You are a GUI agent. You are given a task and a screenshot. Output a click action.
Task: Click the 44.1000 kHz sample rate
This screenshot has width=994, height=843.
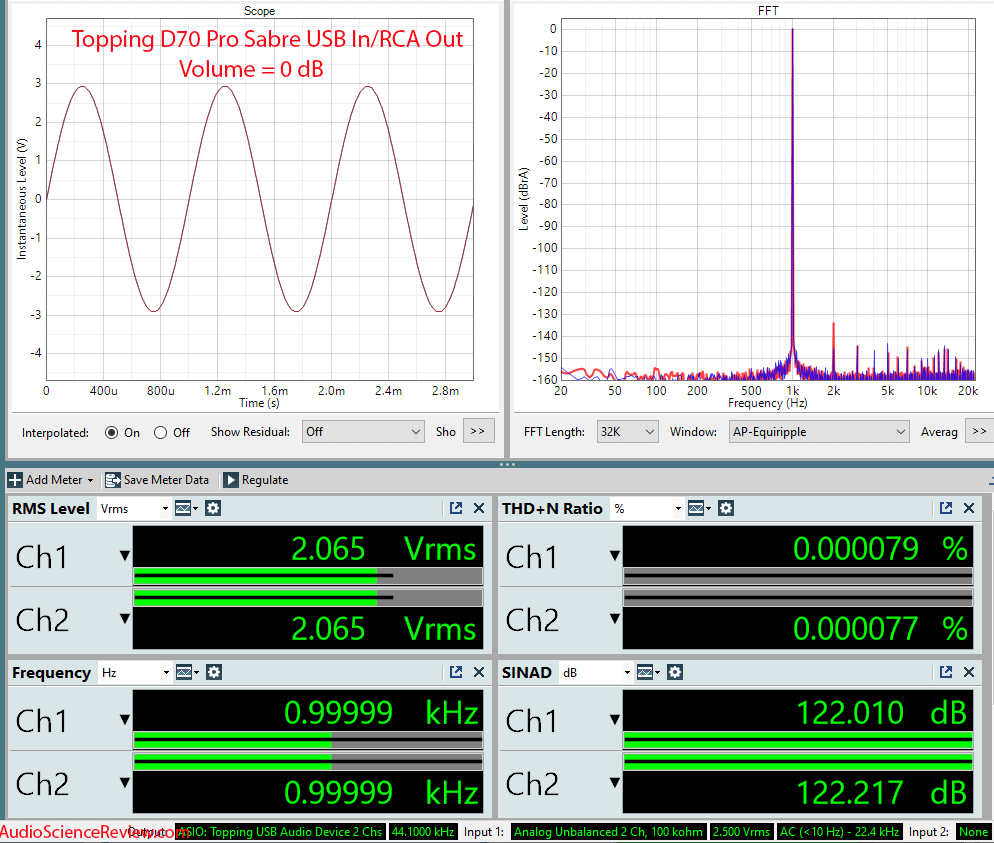(423, 832)
